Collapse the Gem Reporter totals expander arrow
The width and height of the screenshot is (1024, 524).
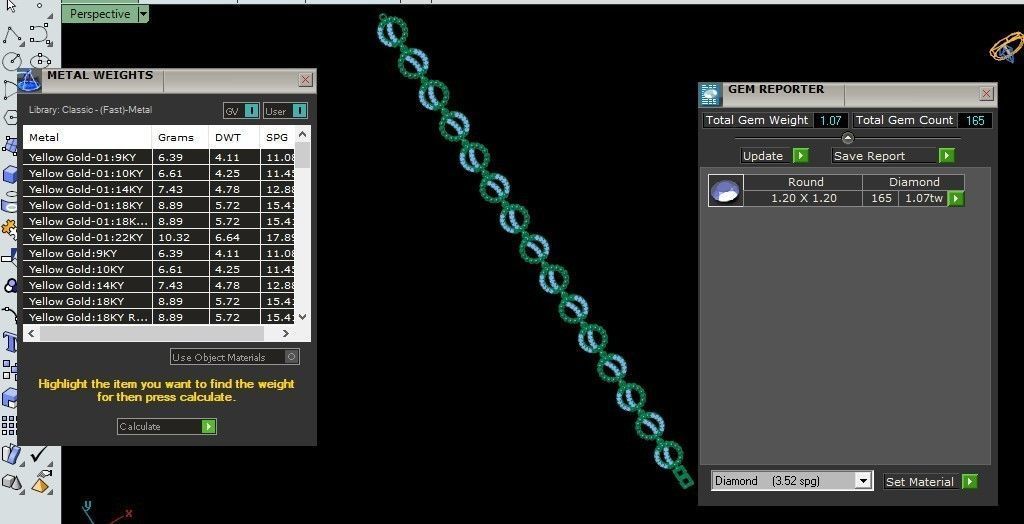(847, 138)
